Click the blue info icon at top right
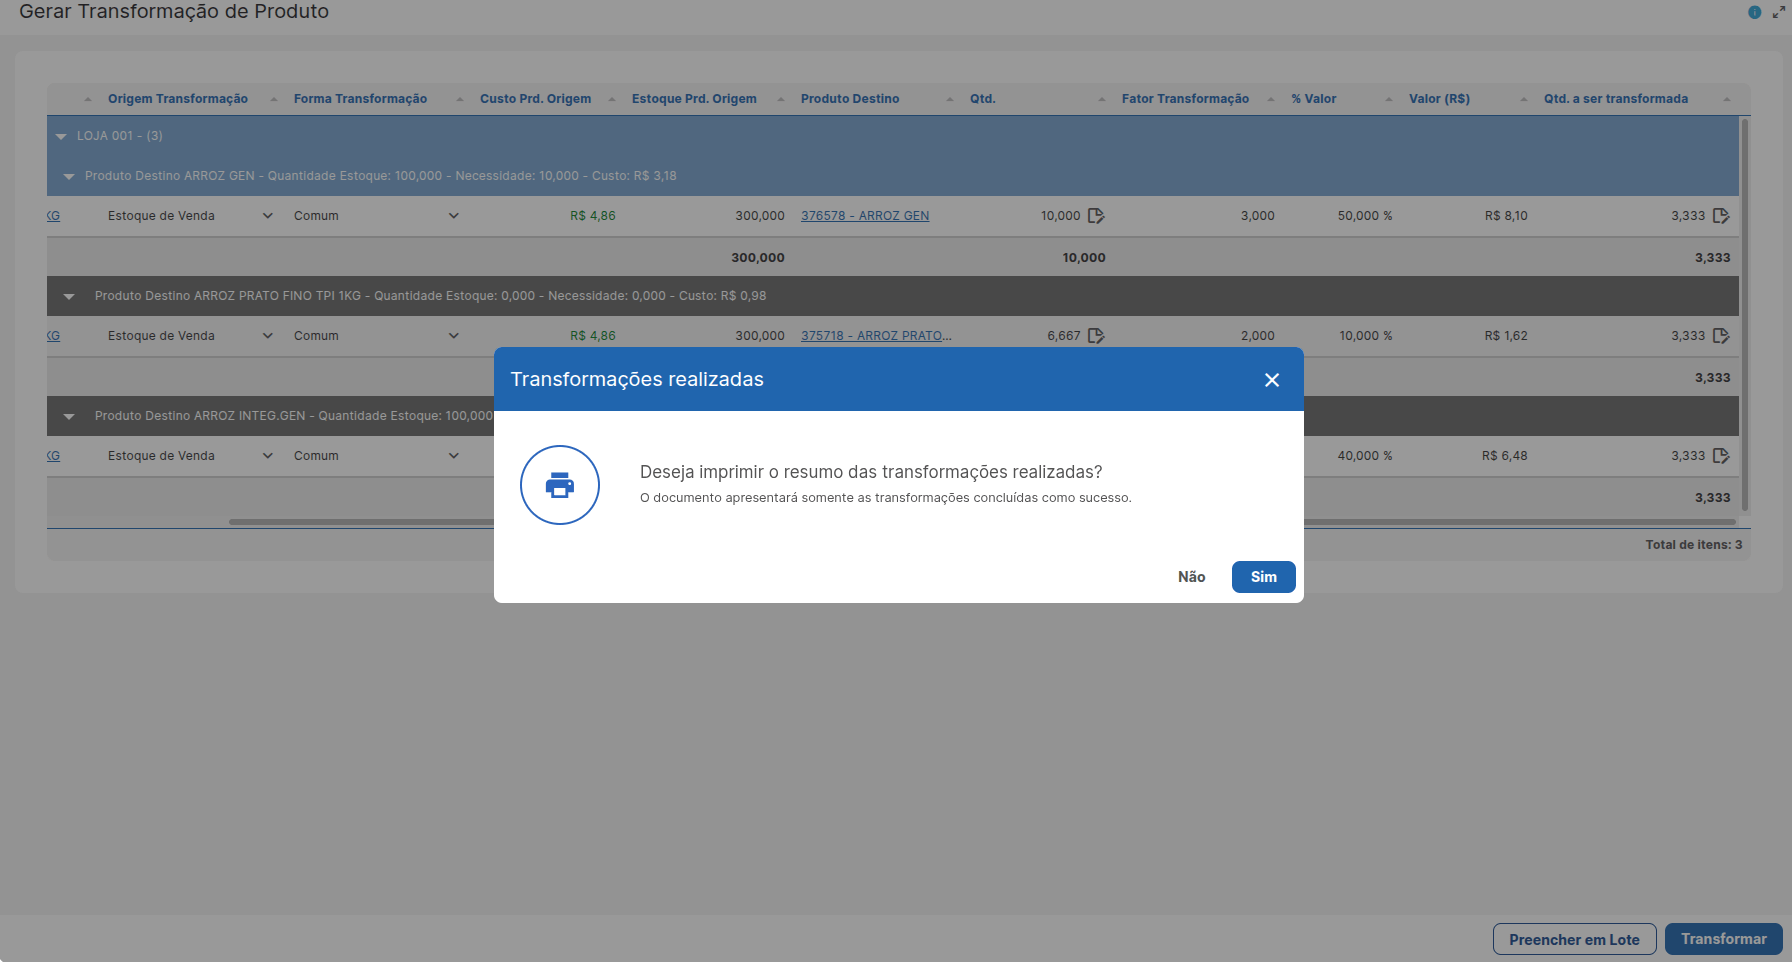The width and height of the screenshot is (1792, 962). point(1754,12)
